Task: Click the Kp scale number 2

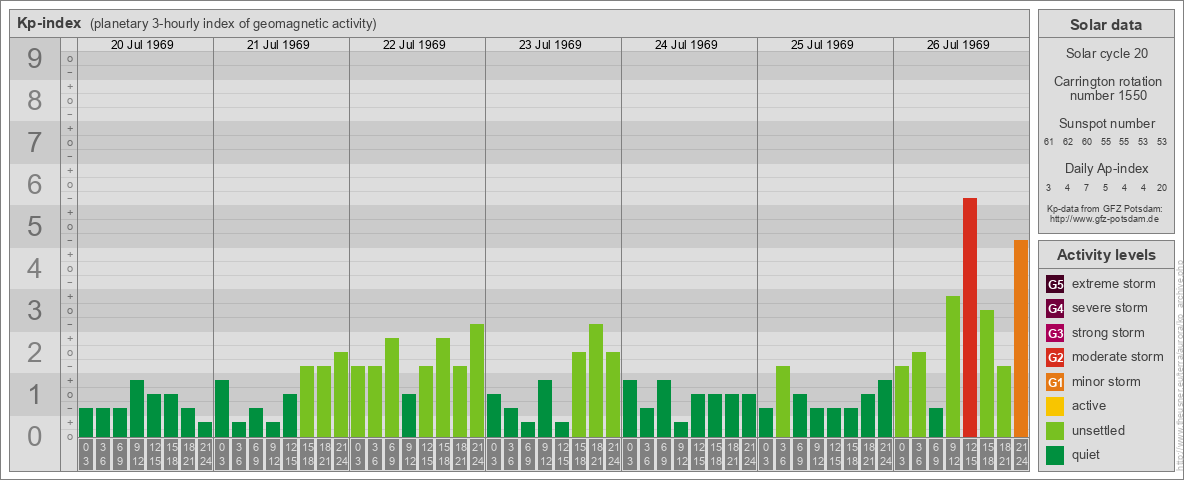Action: tap(35, 352)
